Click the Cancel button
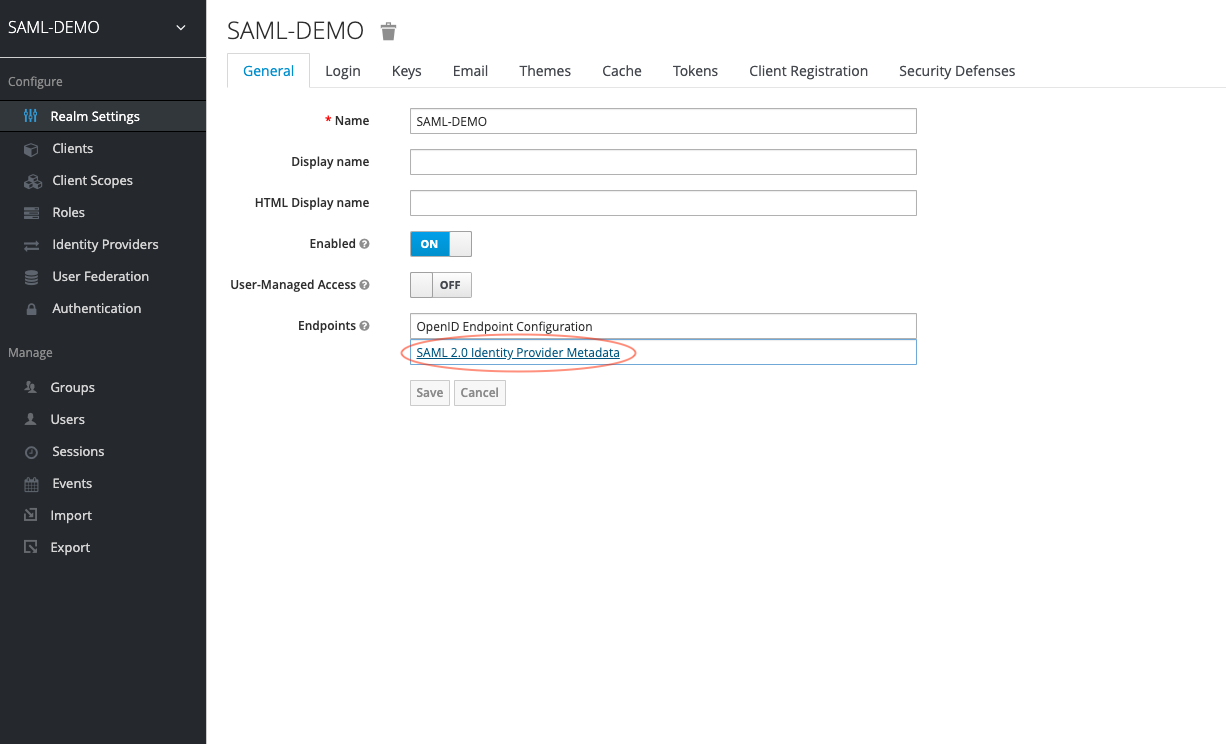The width and height of the screenshot is (1226, 744). point(479,393)
